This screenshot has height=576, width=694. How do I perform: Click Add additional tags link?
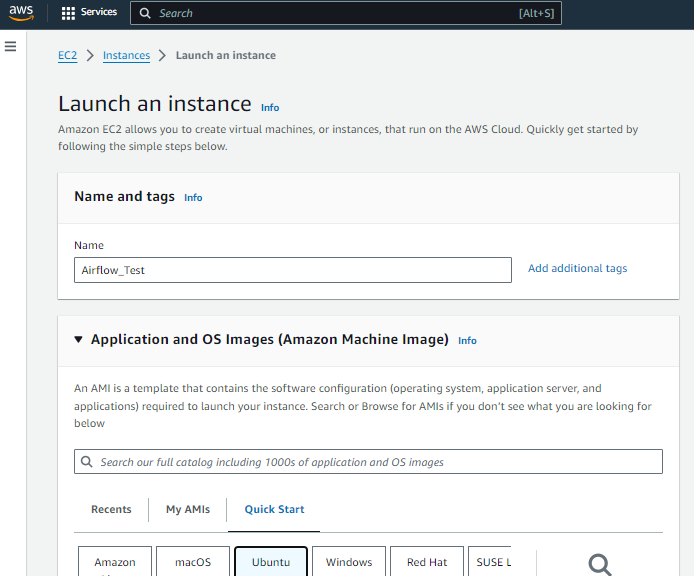tap(577, 268)
